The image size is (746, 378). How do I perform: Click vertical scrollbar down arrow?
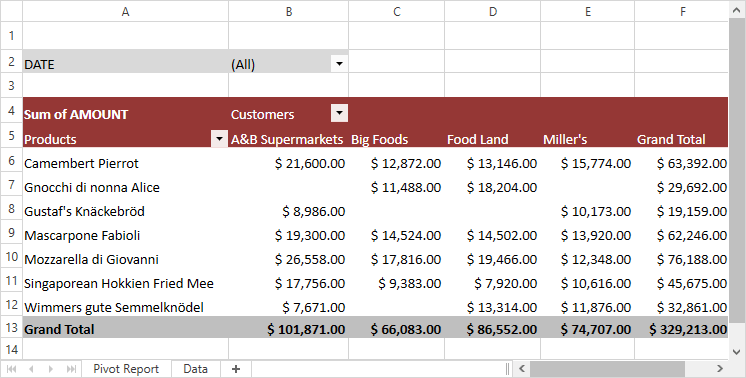click(x=736, y=352)
